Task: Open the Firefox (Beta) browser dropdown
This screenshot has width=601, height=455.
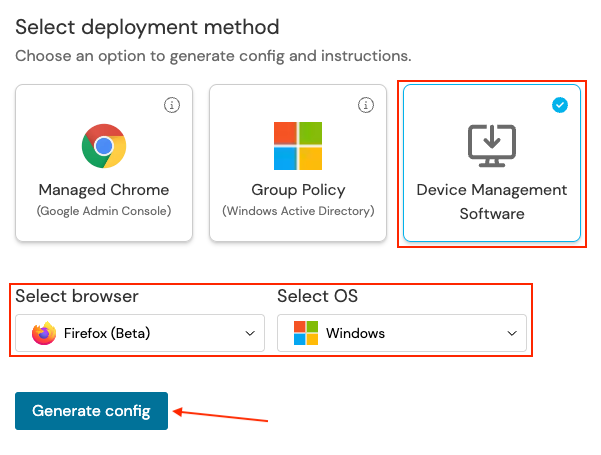Action: point(140,333)
